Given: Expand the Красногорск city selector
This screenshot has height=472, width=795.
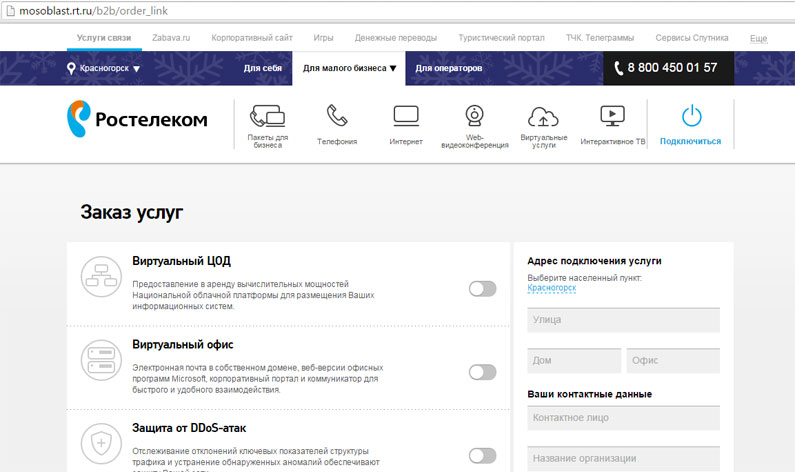Looking at the screenshot, I should 104,69.
